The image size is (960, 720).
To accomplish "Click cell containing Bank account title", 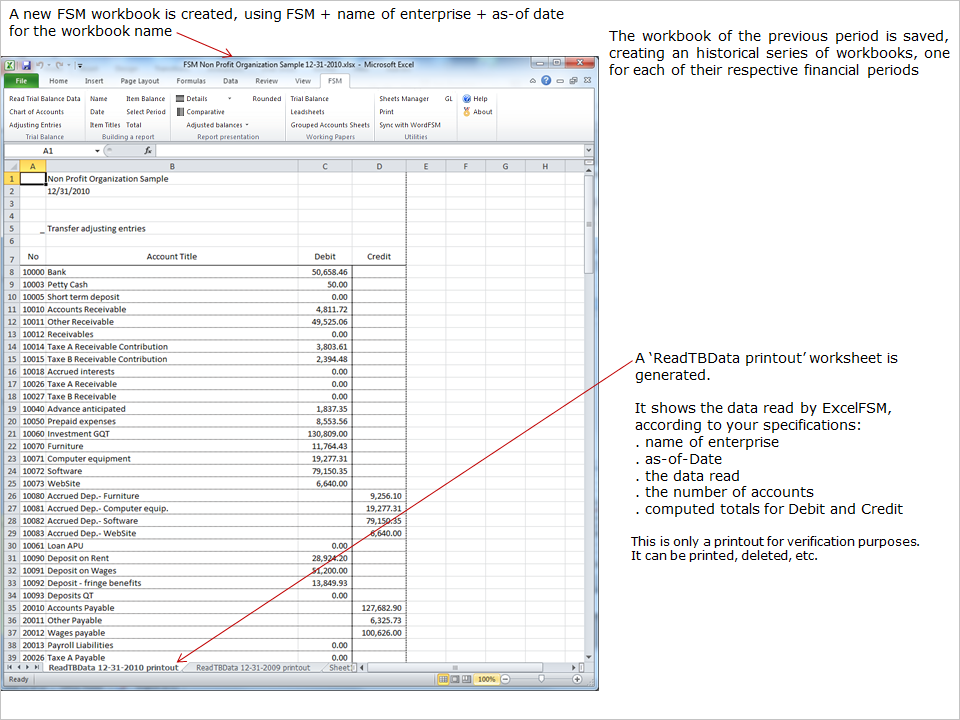I will (x=171, y=272).
